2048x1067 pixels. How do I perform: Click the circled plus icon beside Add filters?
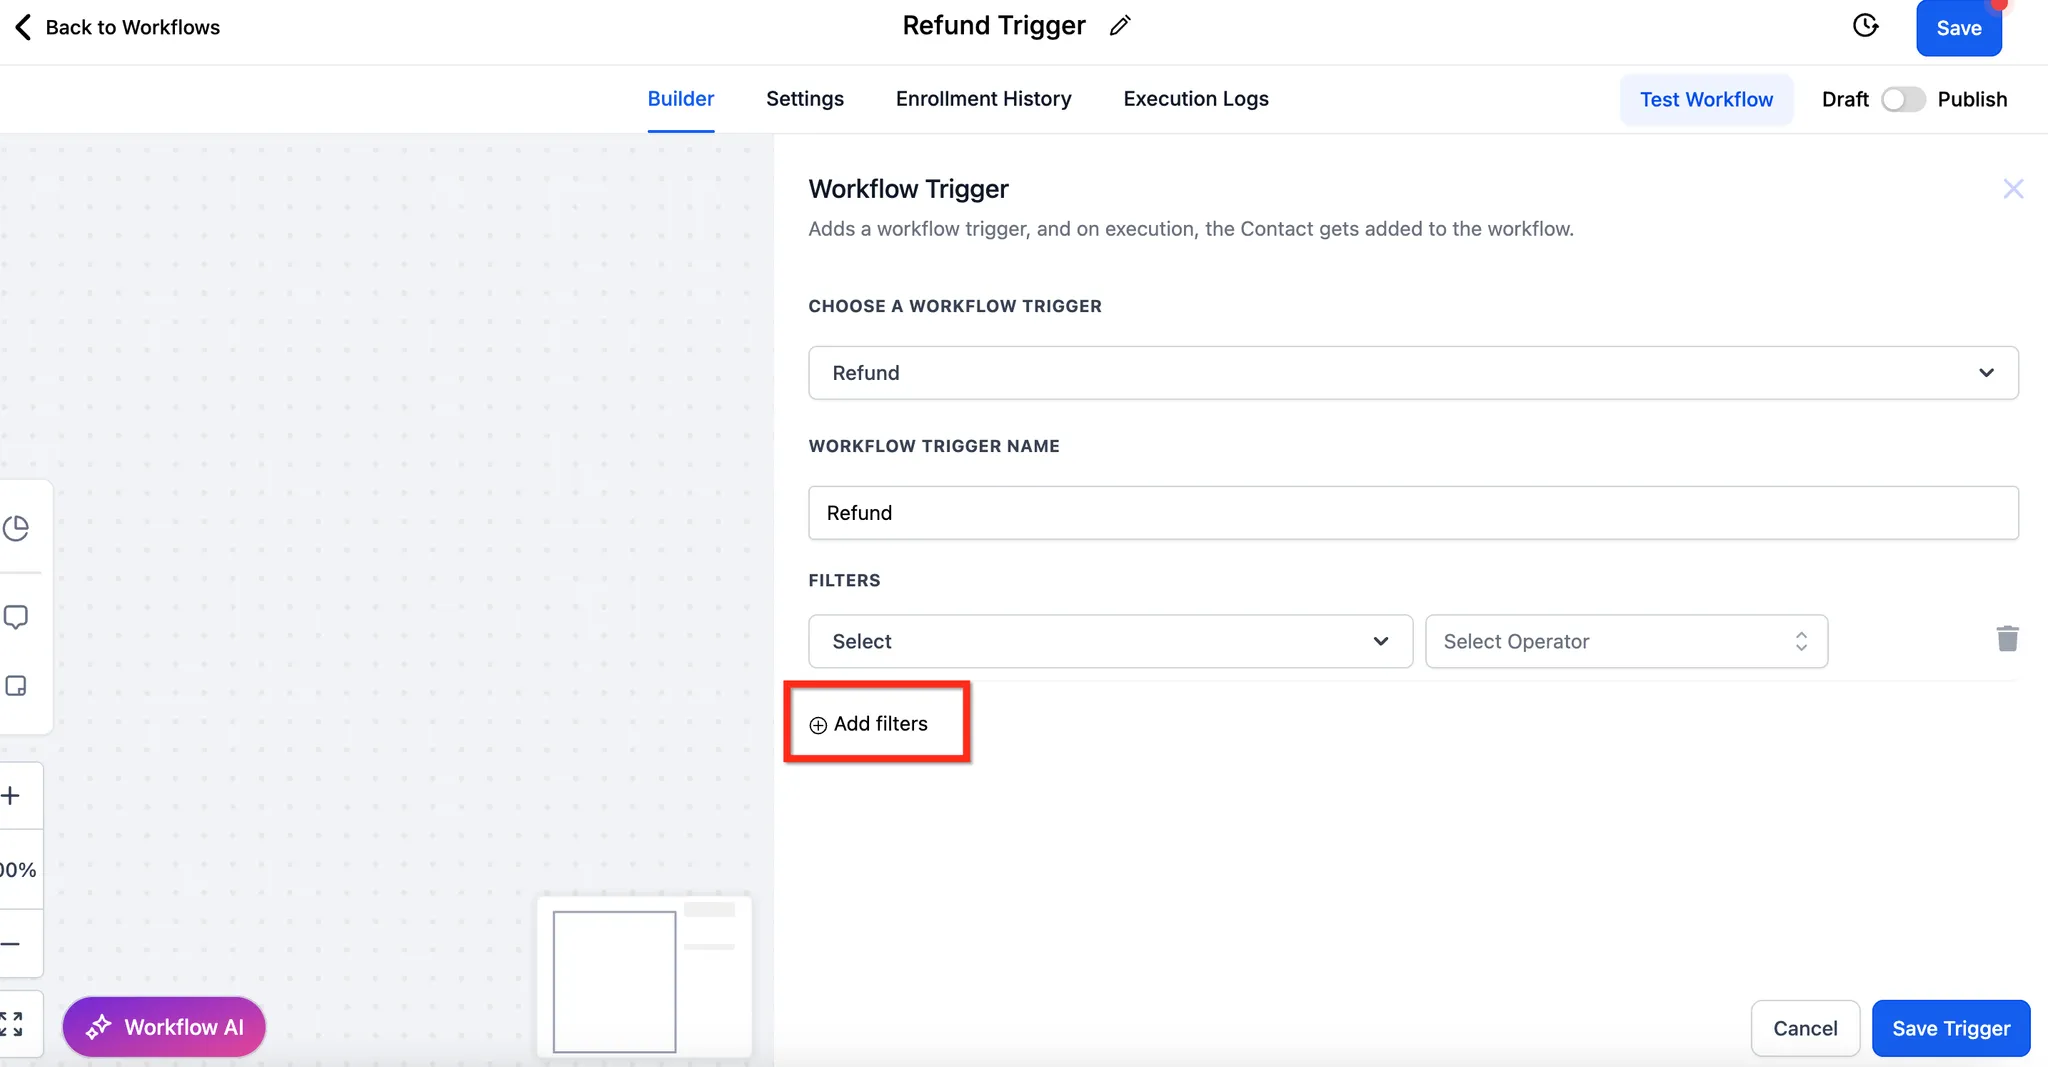[818, 725]
